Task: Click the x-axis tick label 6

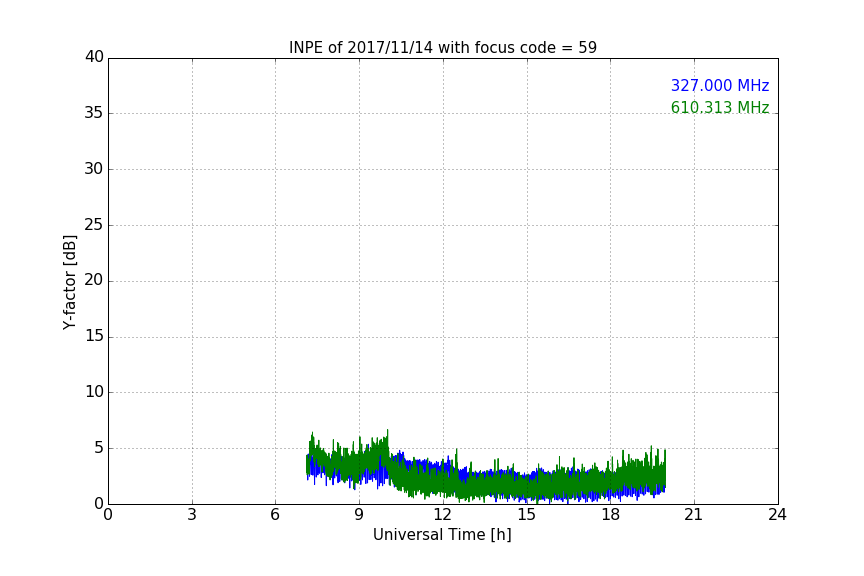Action: tap(275, 515)
